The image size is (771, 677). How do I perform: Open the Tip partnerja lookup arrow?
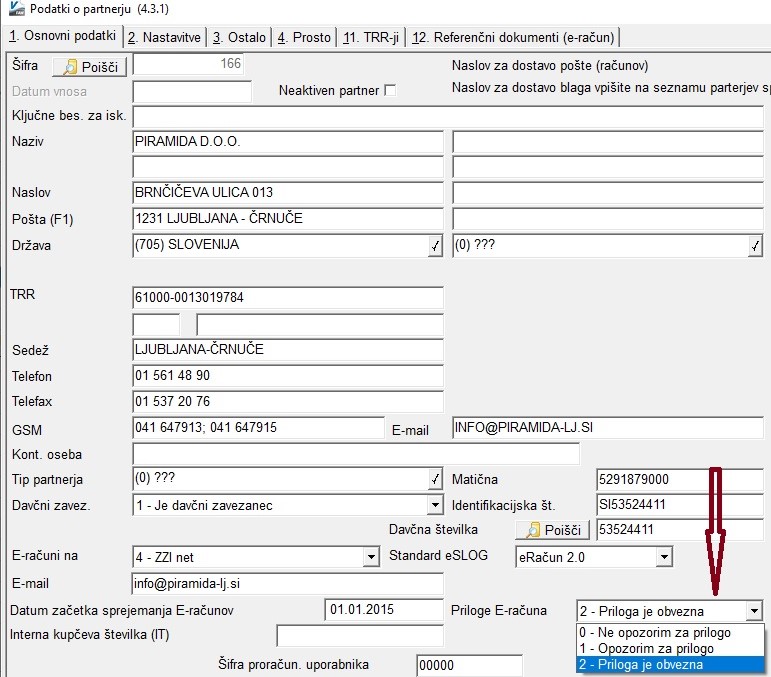tap(435, 479)
